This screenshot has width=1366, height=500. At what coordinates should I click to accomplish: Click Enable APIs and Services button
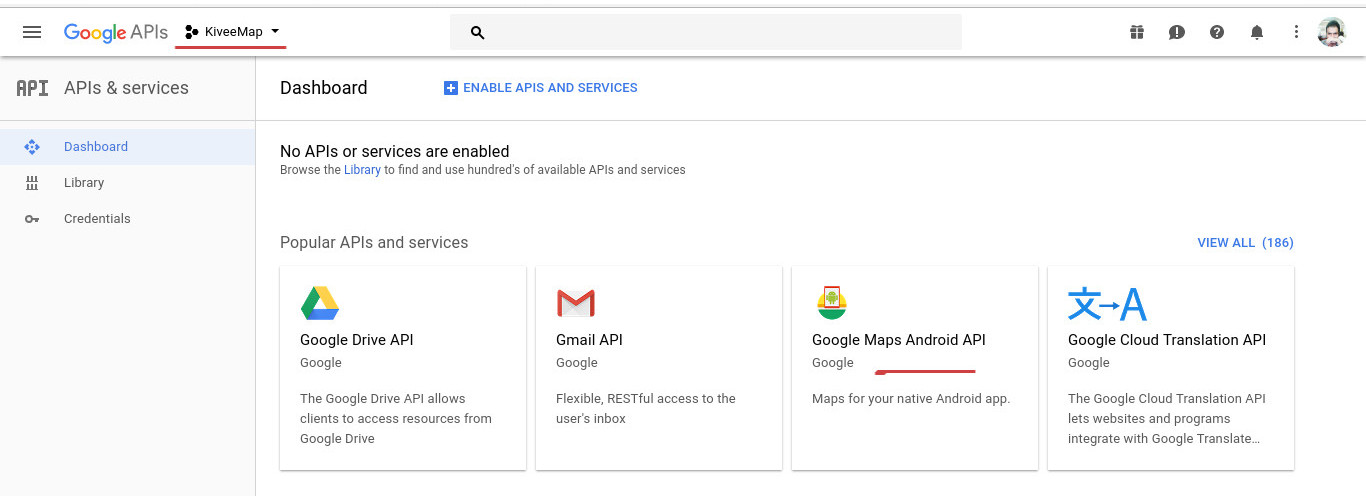(x=540, y=88)
